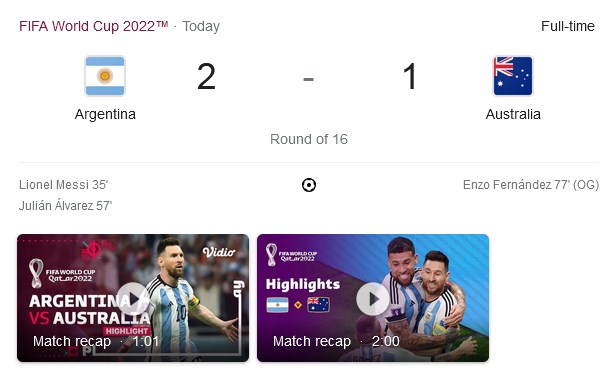Click the Australia flag icon
The height and width of the screenshot is (380, 609).
(513, 76)
